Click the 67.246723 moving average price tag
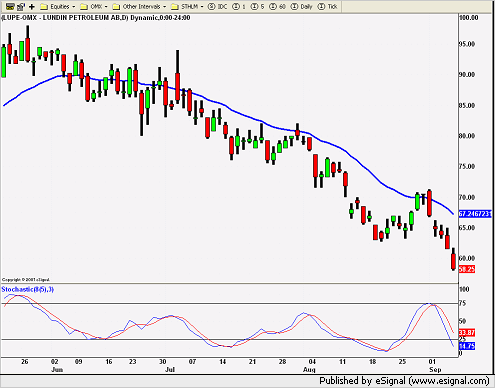 tap(475, 214)
